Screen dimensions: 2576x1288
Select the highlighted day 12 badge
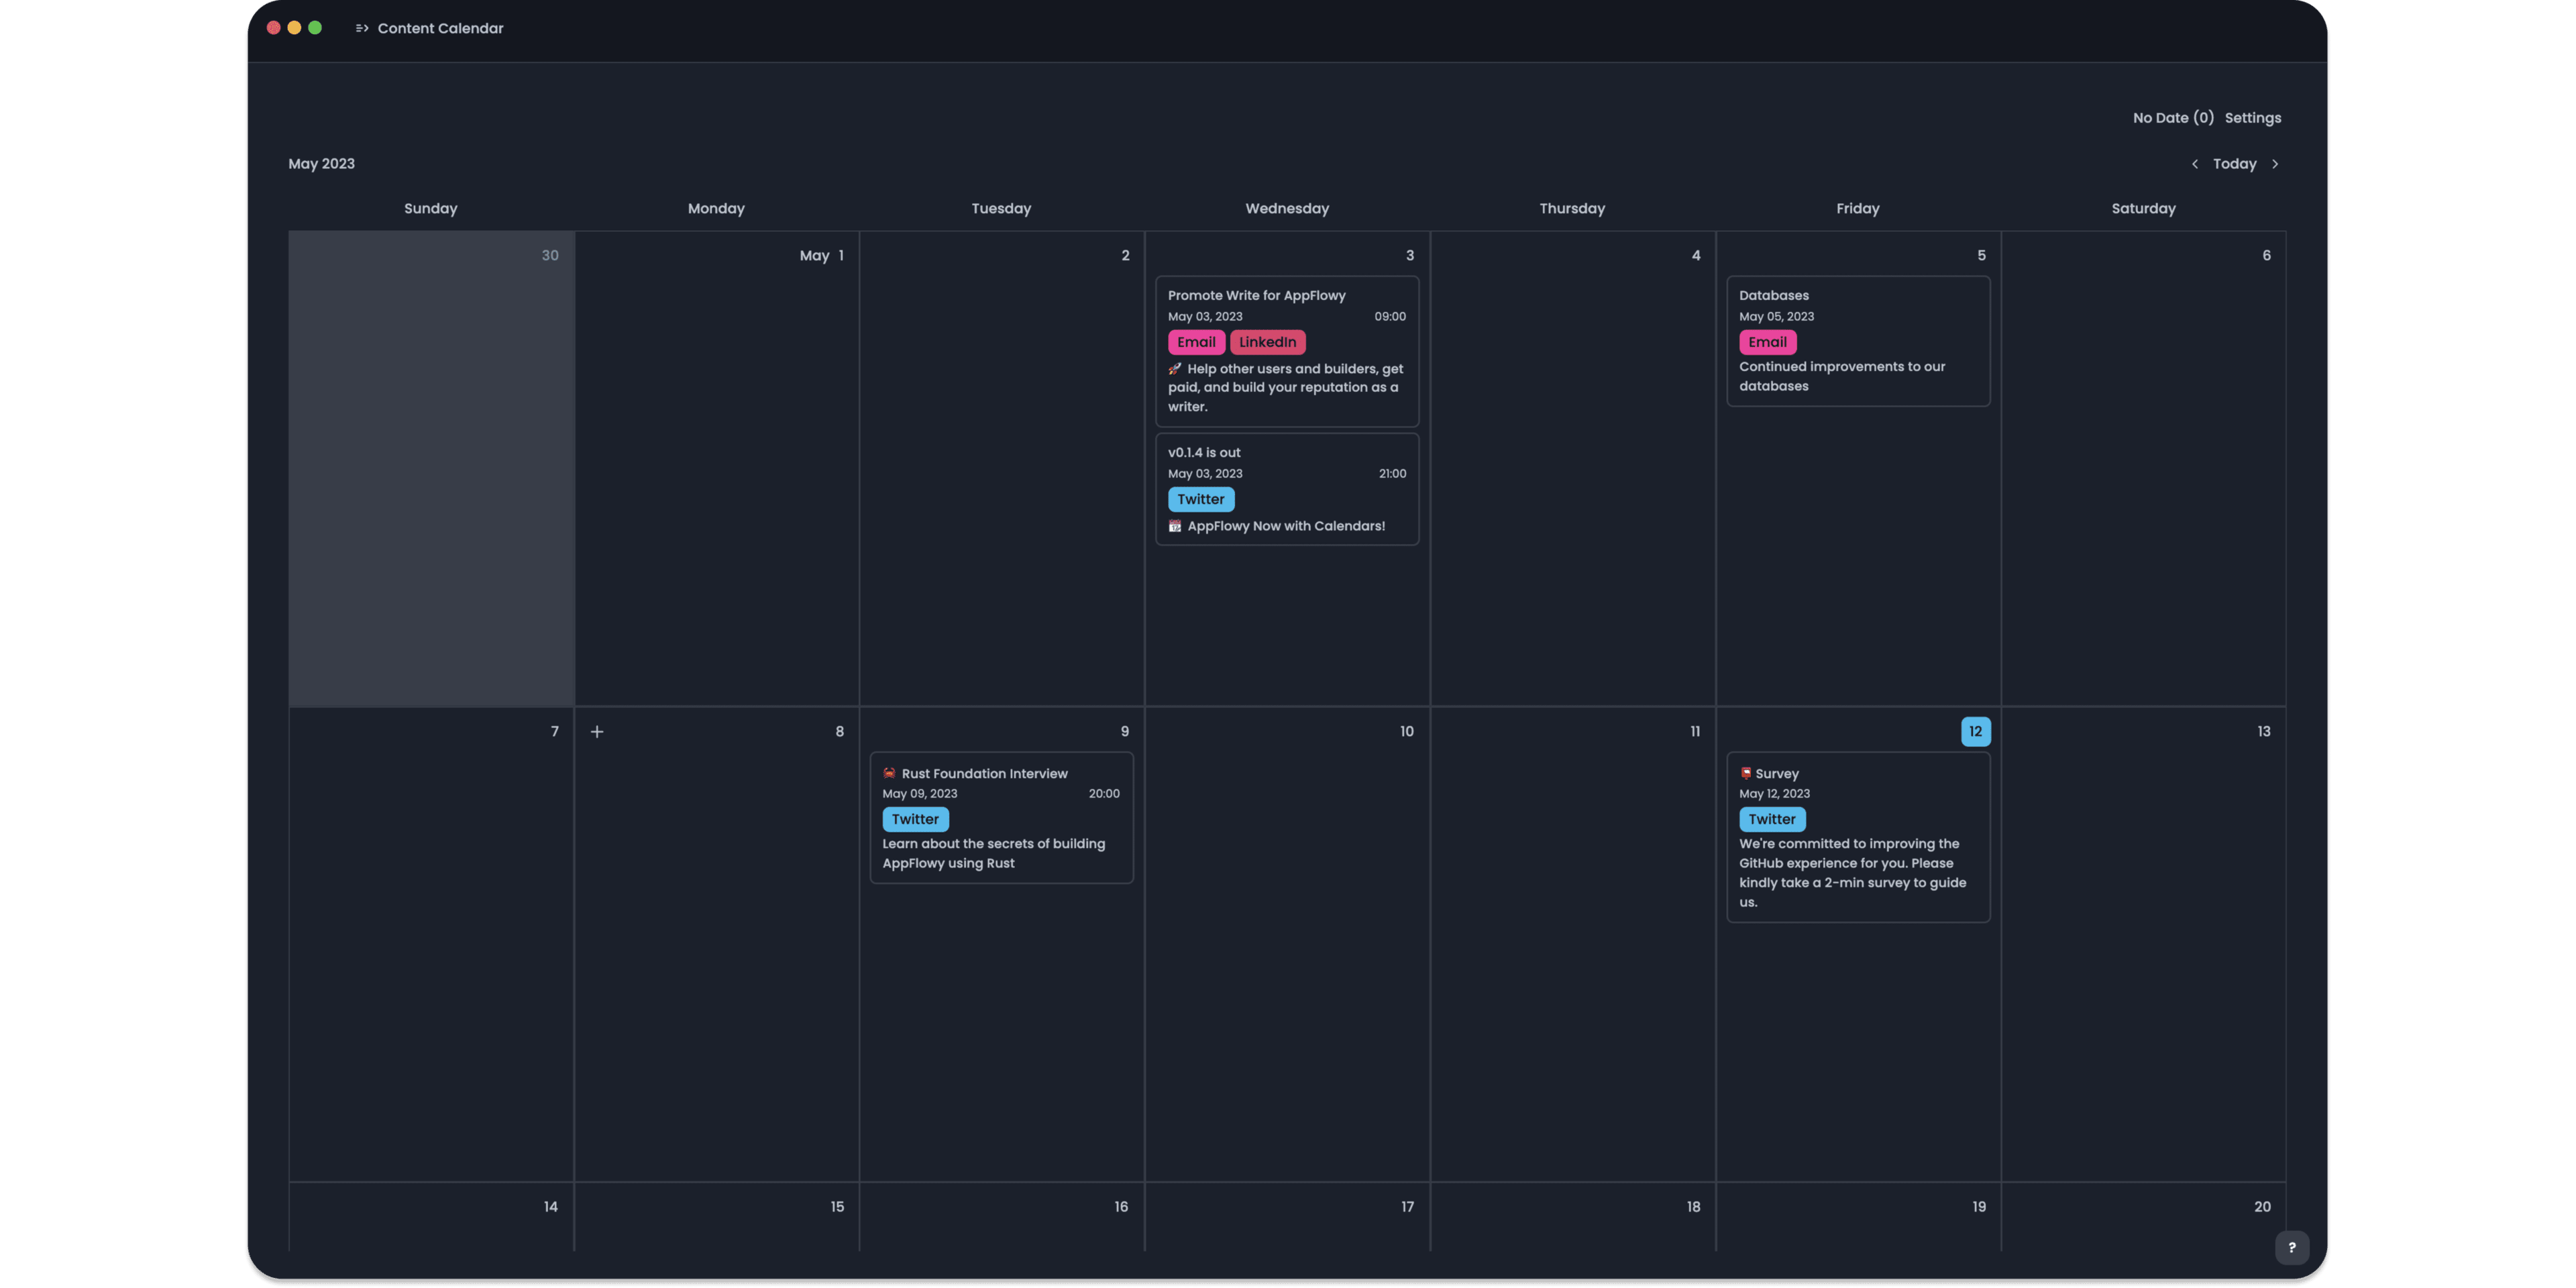click(x=1975, y=732)
